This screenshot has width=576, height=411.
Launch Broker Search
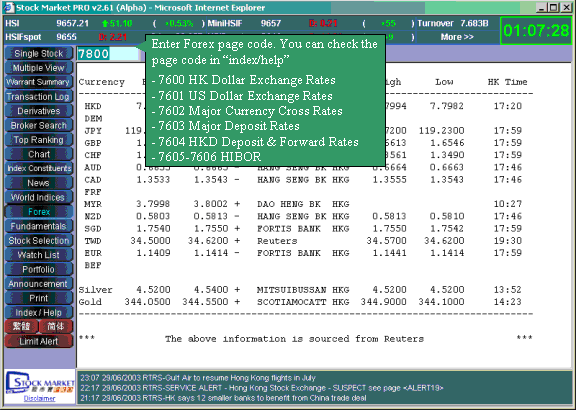click(39, 126)
